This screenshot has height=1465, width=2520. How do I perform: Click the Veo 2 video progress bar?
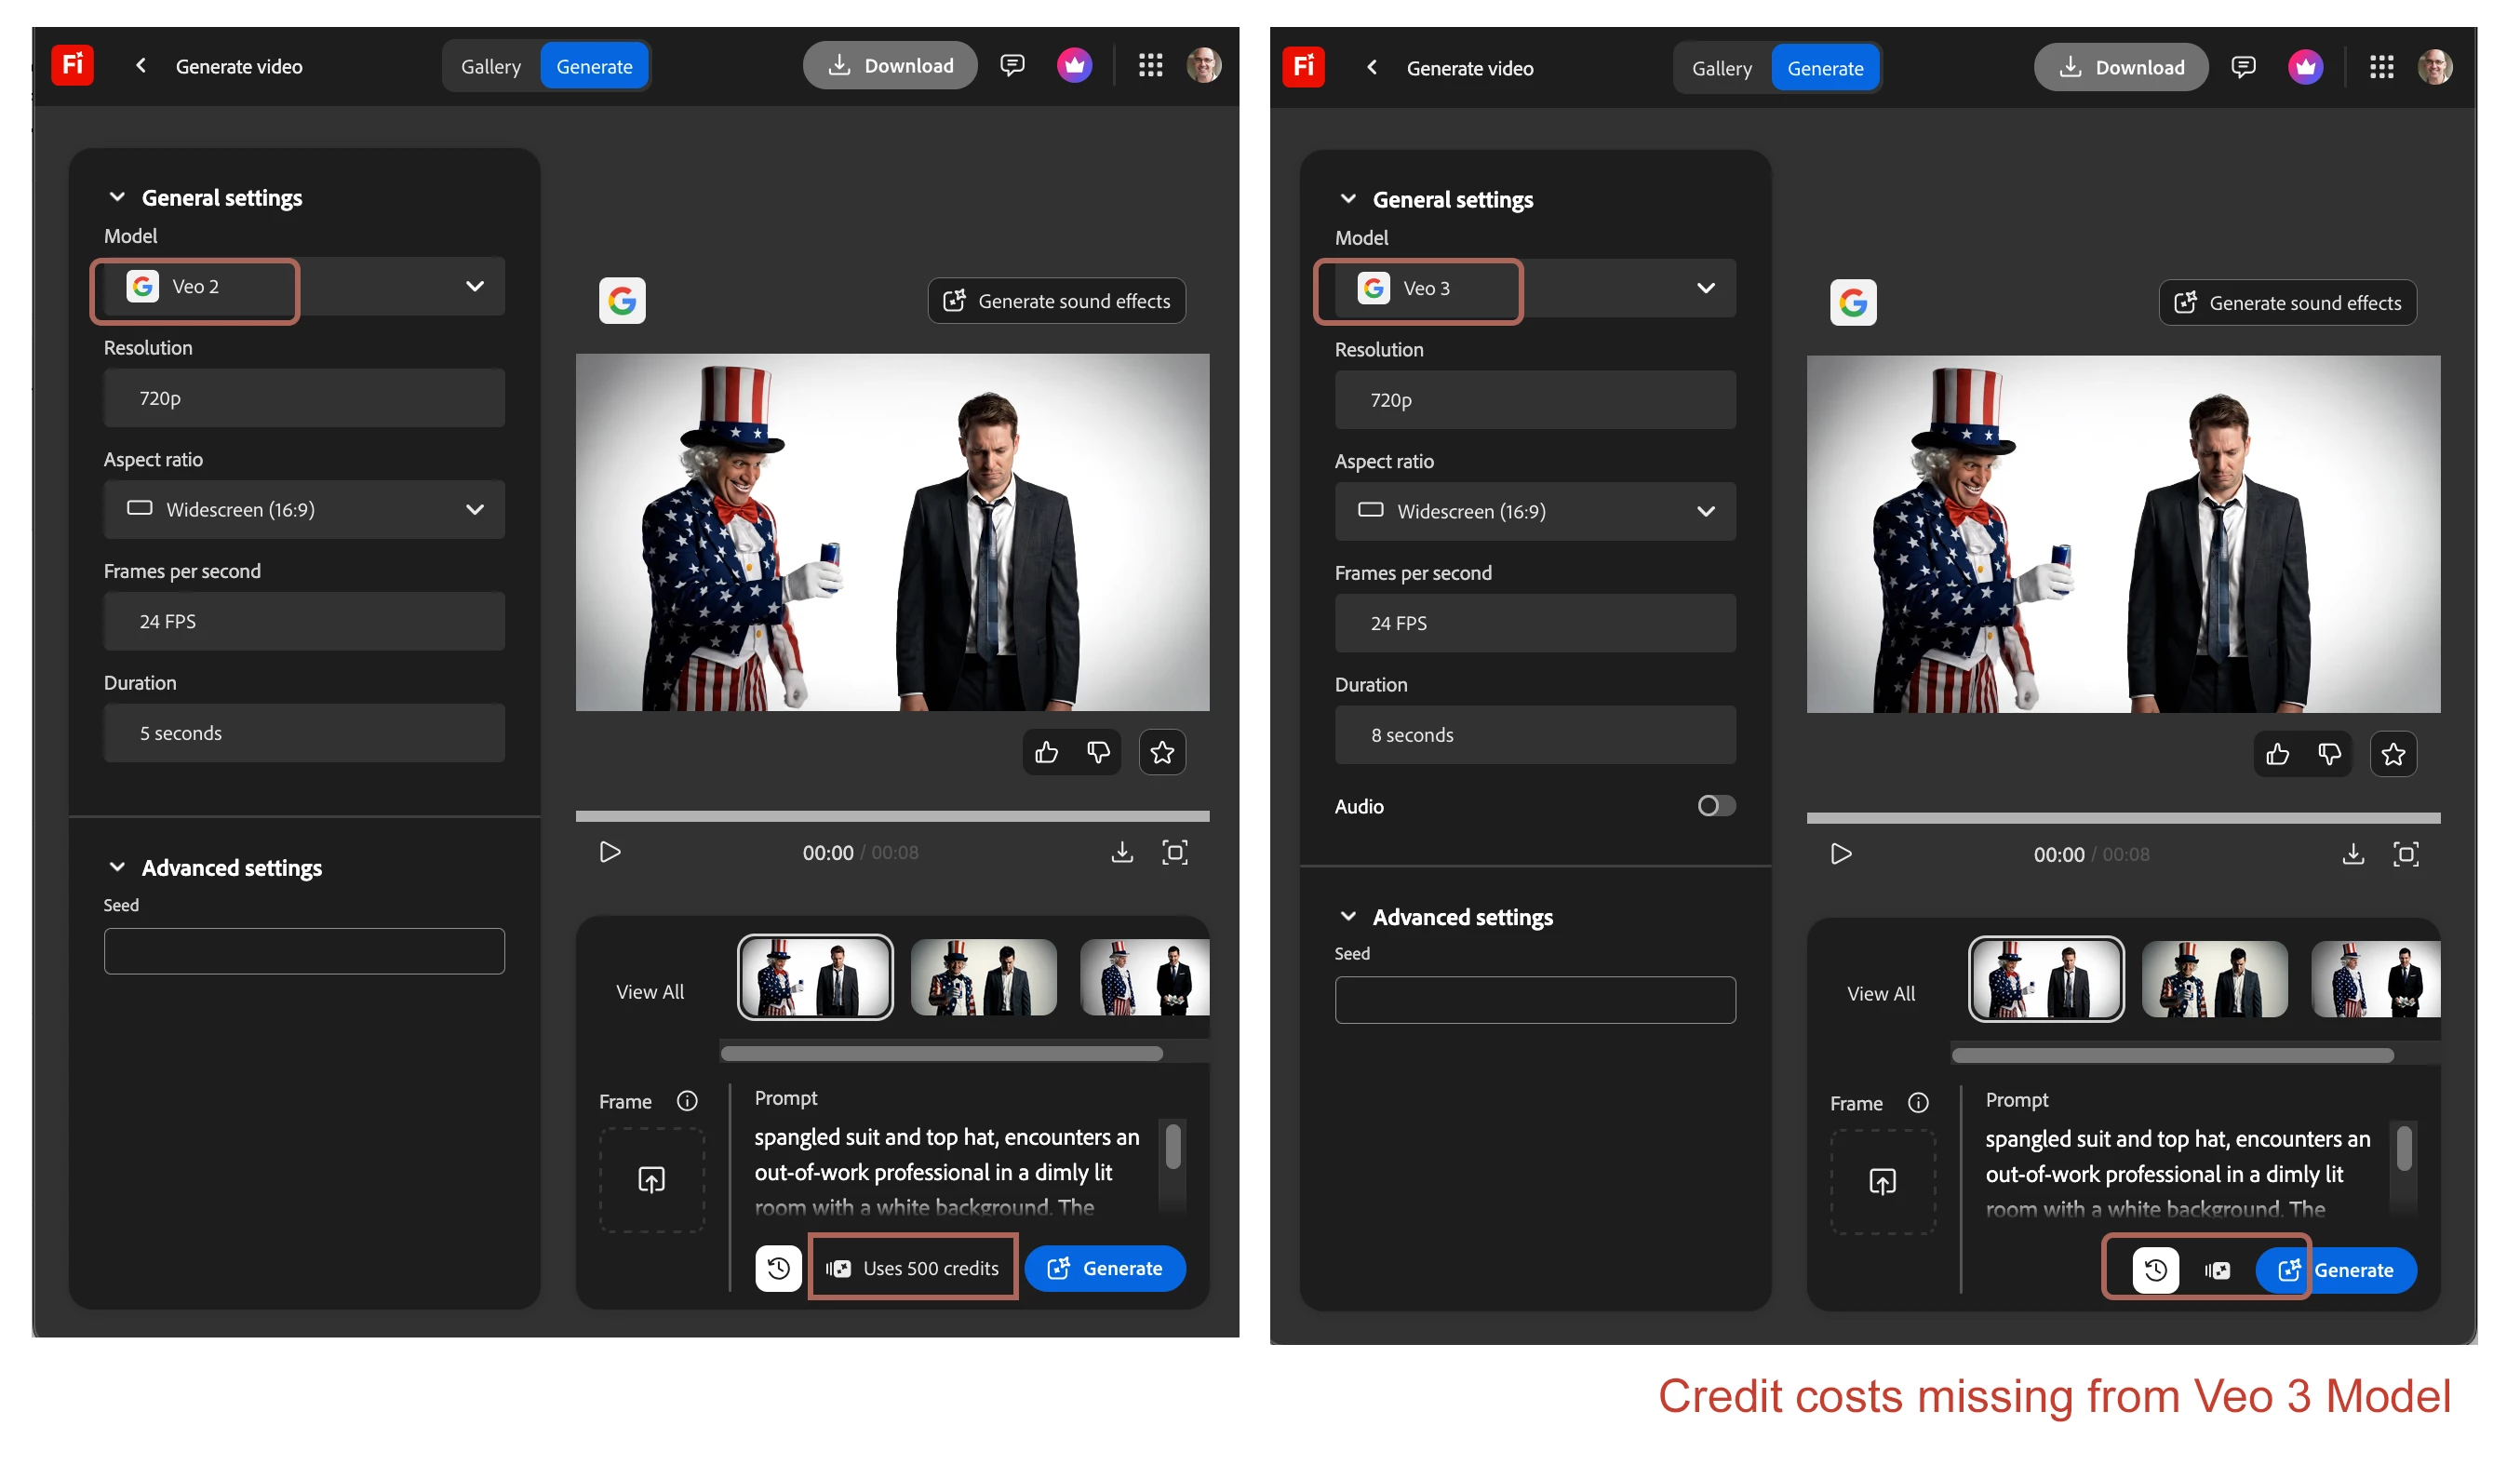tap(892, 817)
